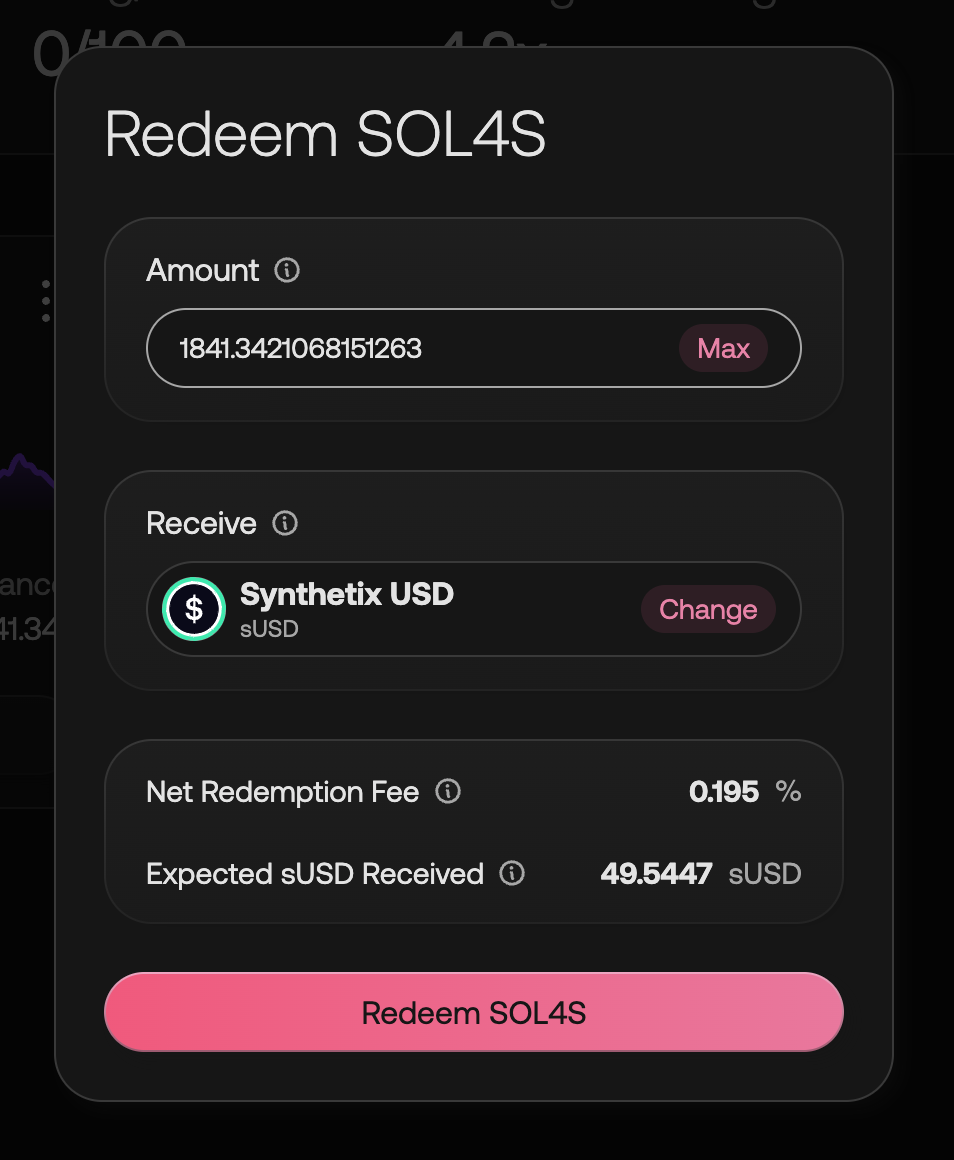Image resolution: width=954 pixels, height=1160 pixels.
Task: Click the Synthetix USD token name
Action: point(347,595)
